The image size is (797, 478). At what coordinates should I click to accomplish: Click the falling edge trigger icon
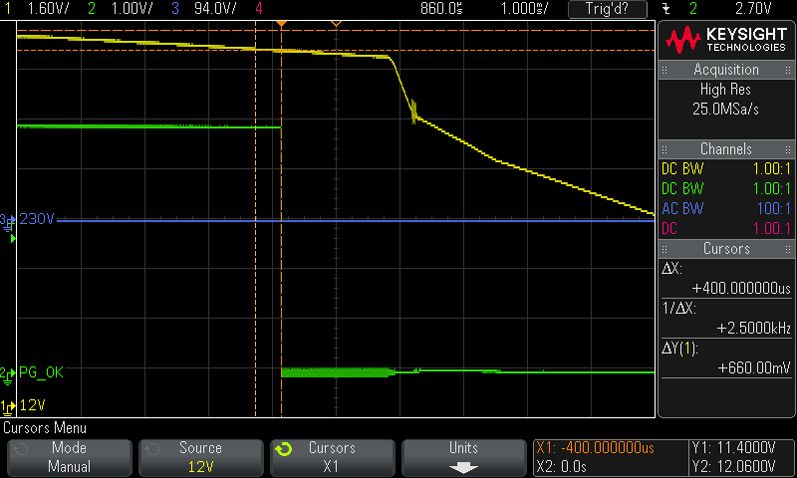coord(666,9)
